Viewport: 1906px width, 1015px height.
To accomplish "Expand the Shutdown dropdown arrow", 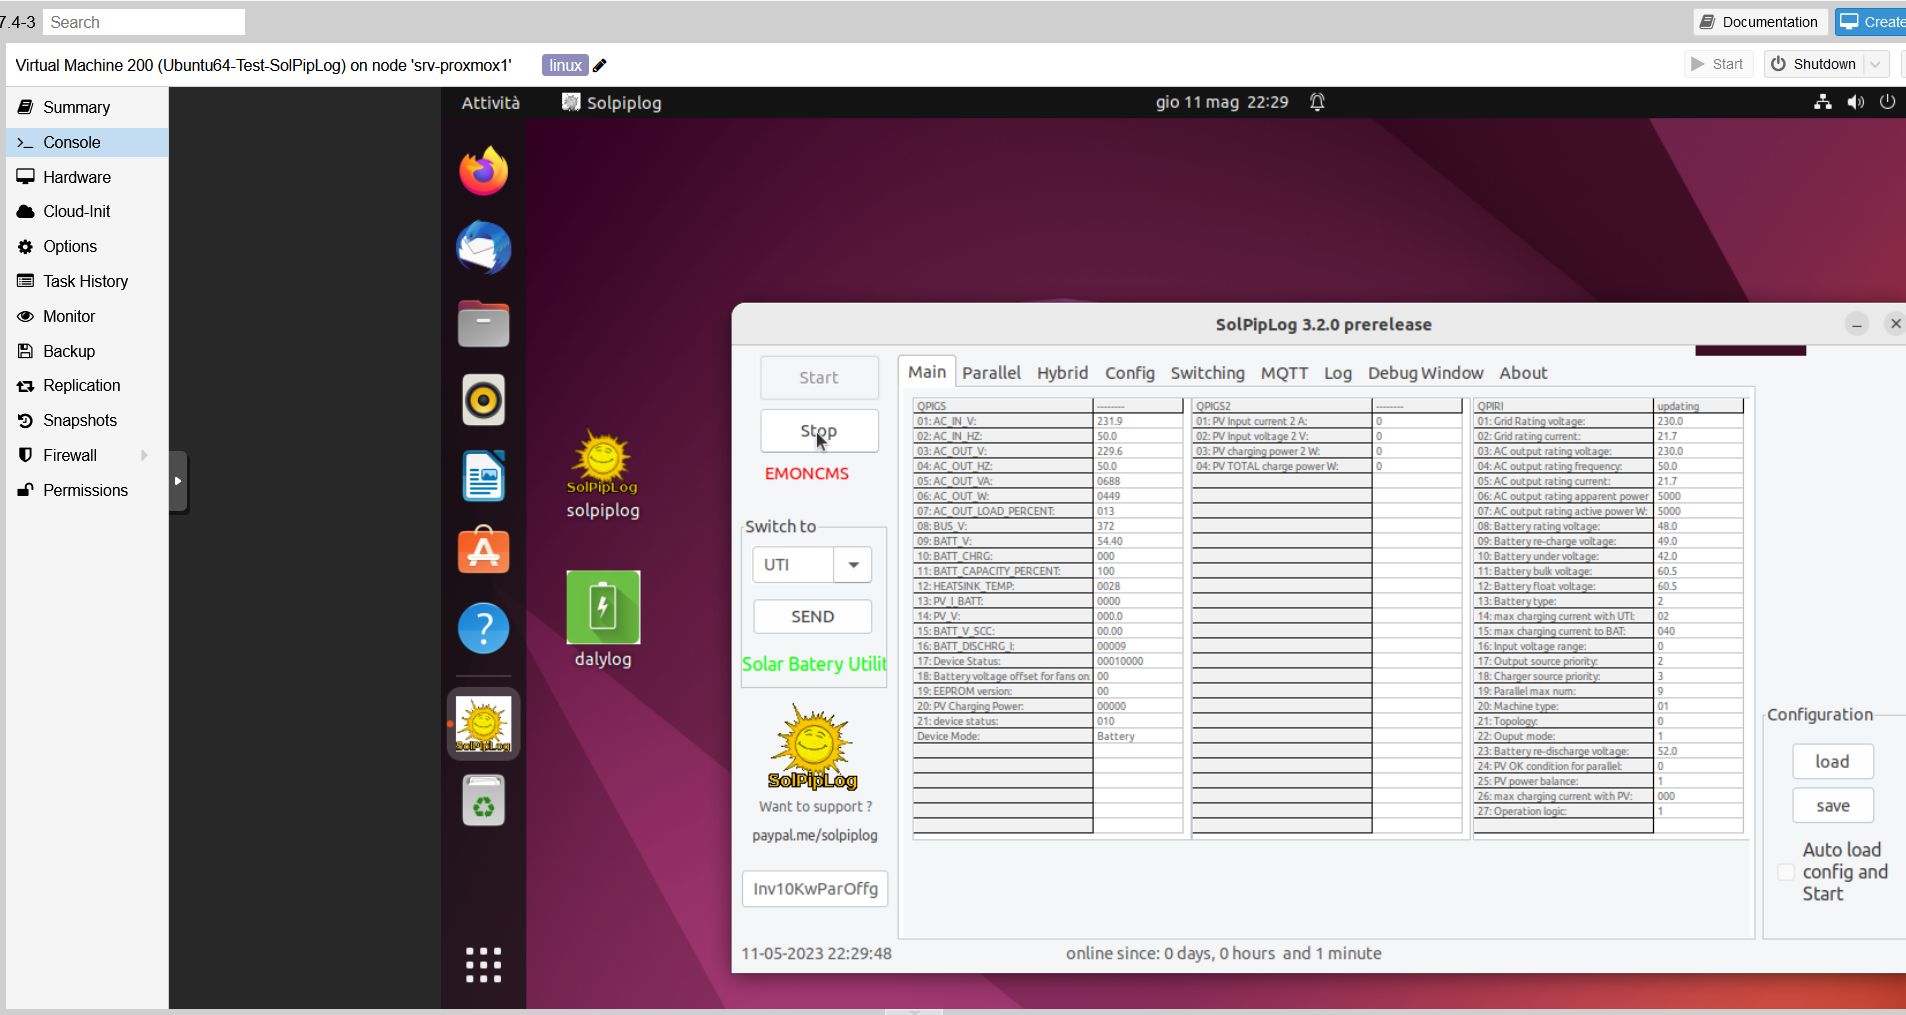I will pyautogui.click(x=1876, y=64).
